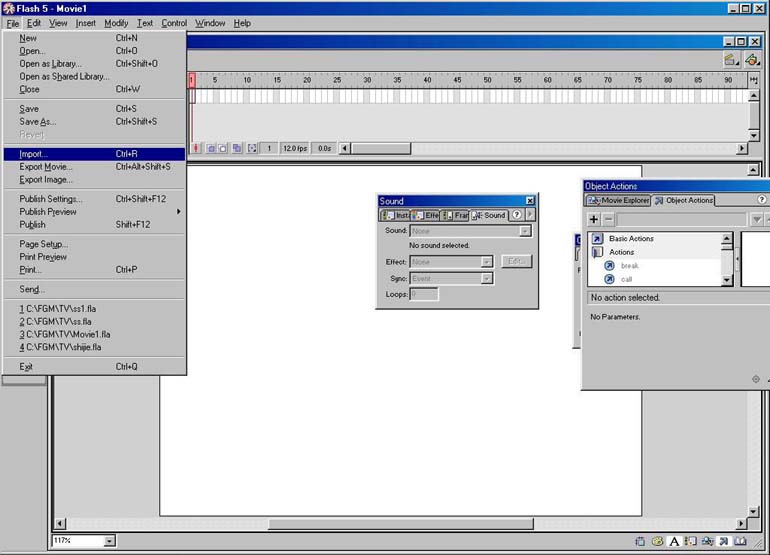Click the Edit Symbols icon above the timeline

pos(752,60)
